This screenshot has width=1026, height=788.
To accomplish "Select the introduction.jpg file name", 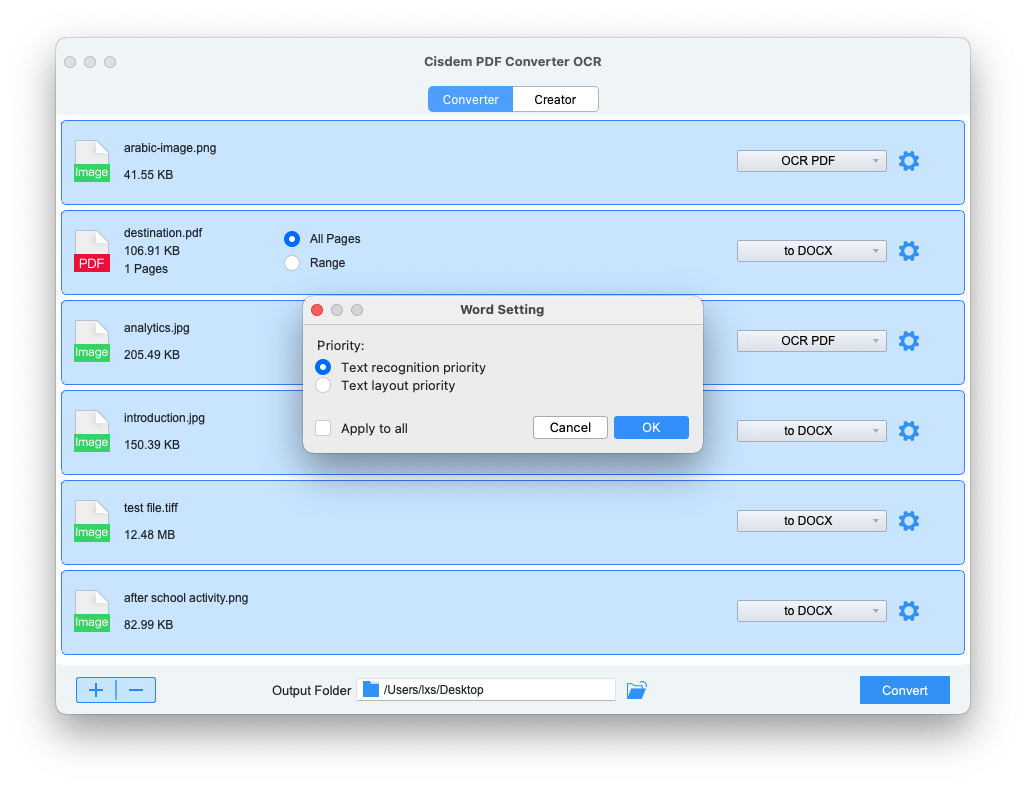I will point(164,418).
